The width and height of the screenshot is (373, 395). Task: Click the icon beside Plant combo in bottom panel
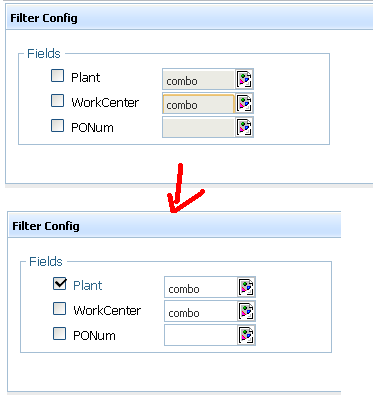click(246, 287)
